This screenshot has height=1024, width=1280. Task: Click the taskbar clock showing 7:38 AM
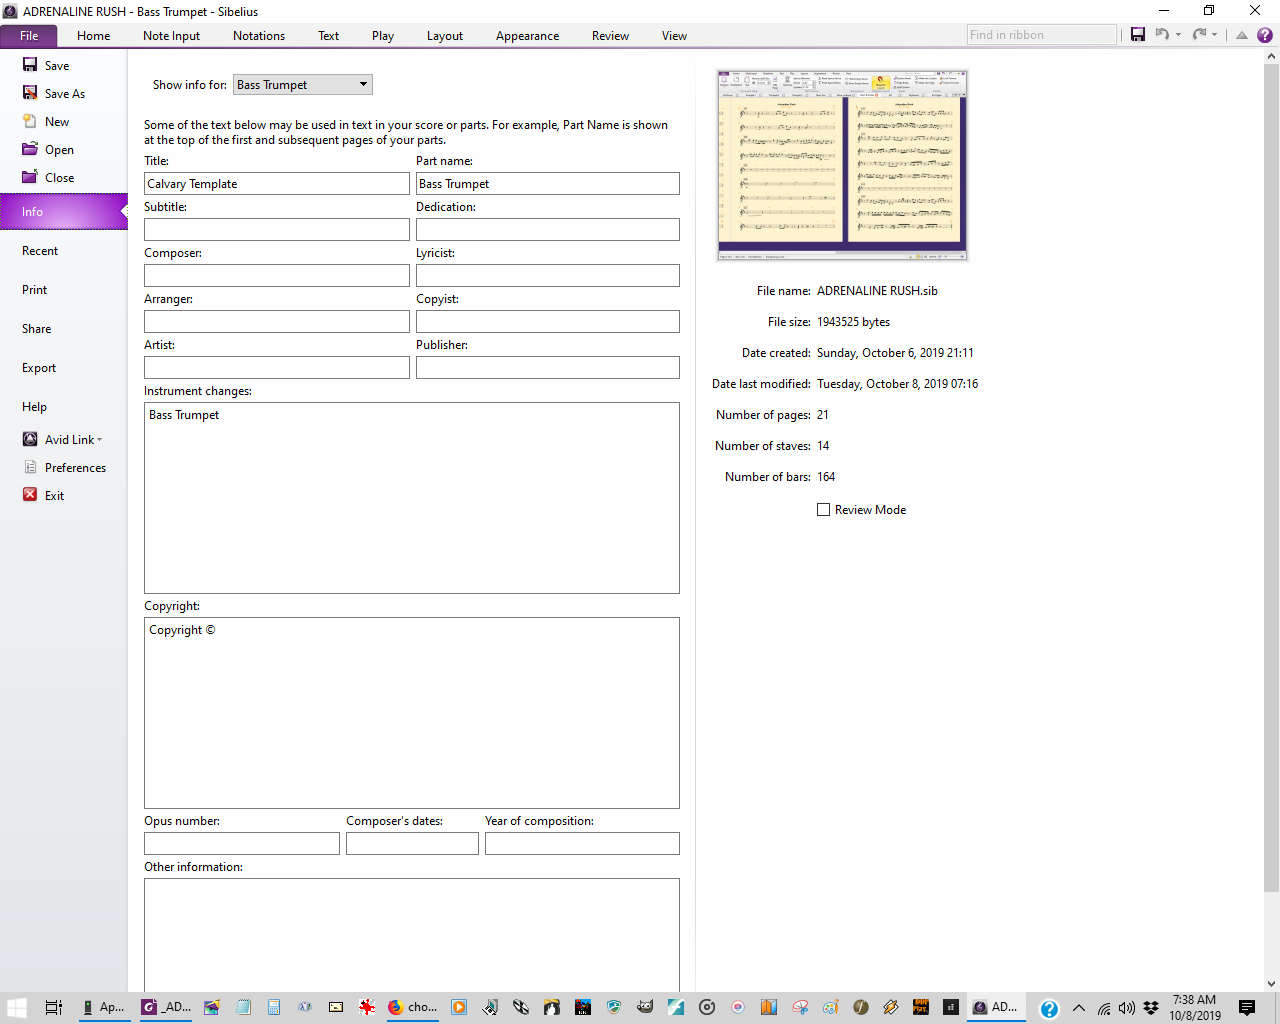click(1195, 1007)
